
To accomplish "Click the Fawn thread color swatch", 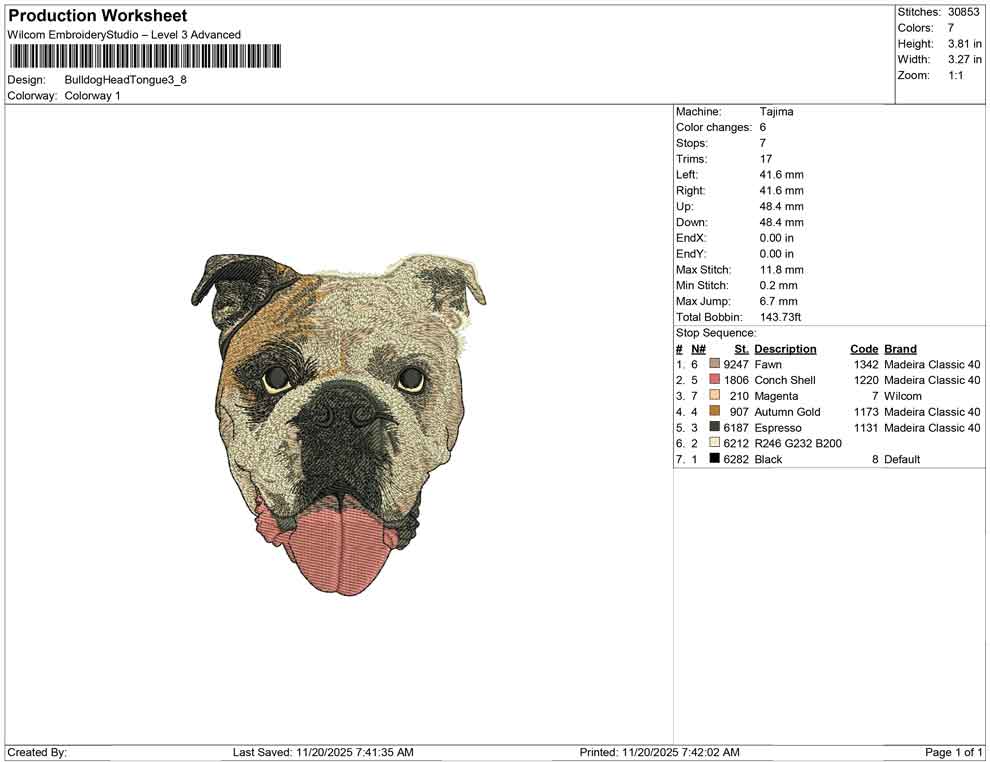I will pos(713,364).
